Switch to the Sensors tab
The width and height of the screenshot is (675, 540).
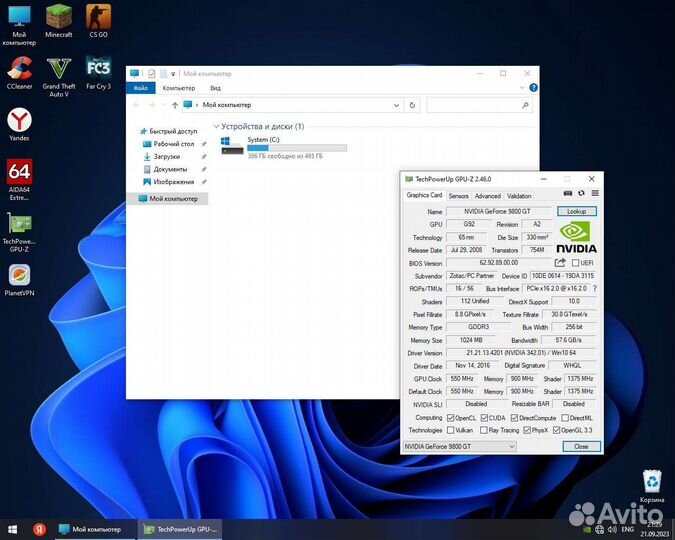coord(458,196)
